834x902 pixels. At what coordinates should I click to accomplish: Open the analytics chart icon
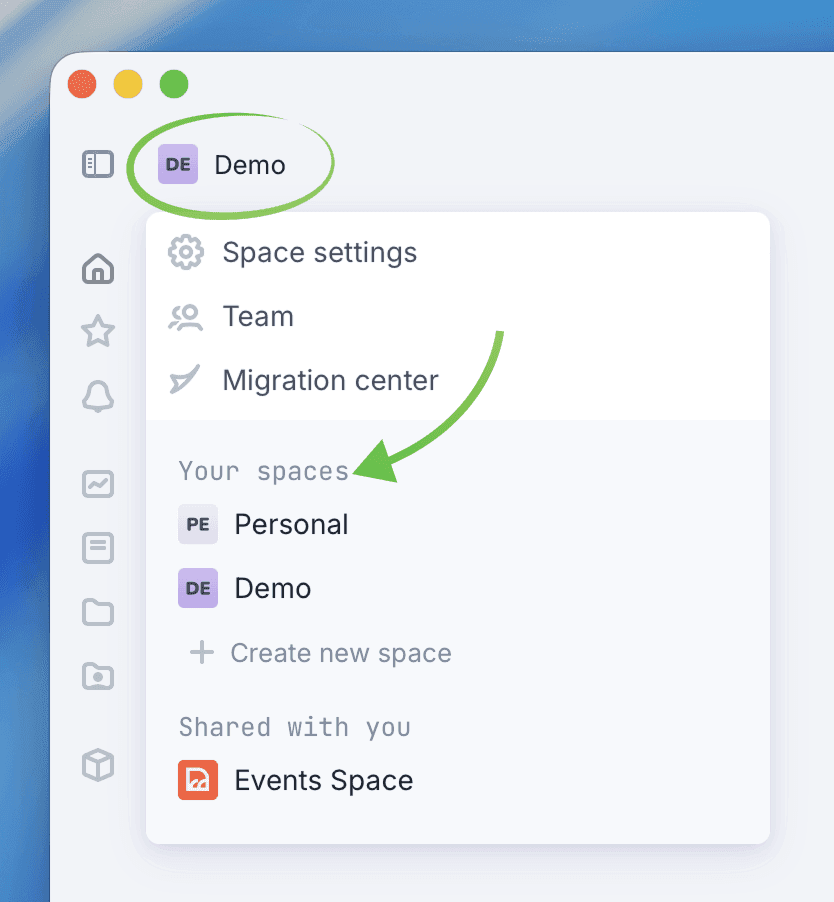[x=98, y=484]
